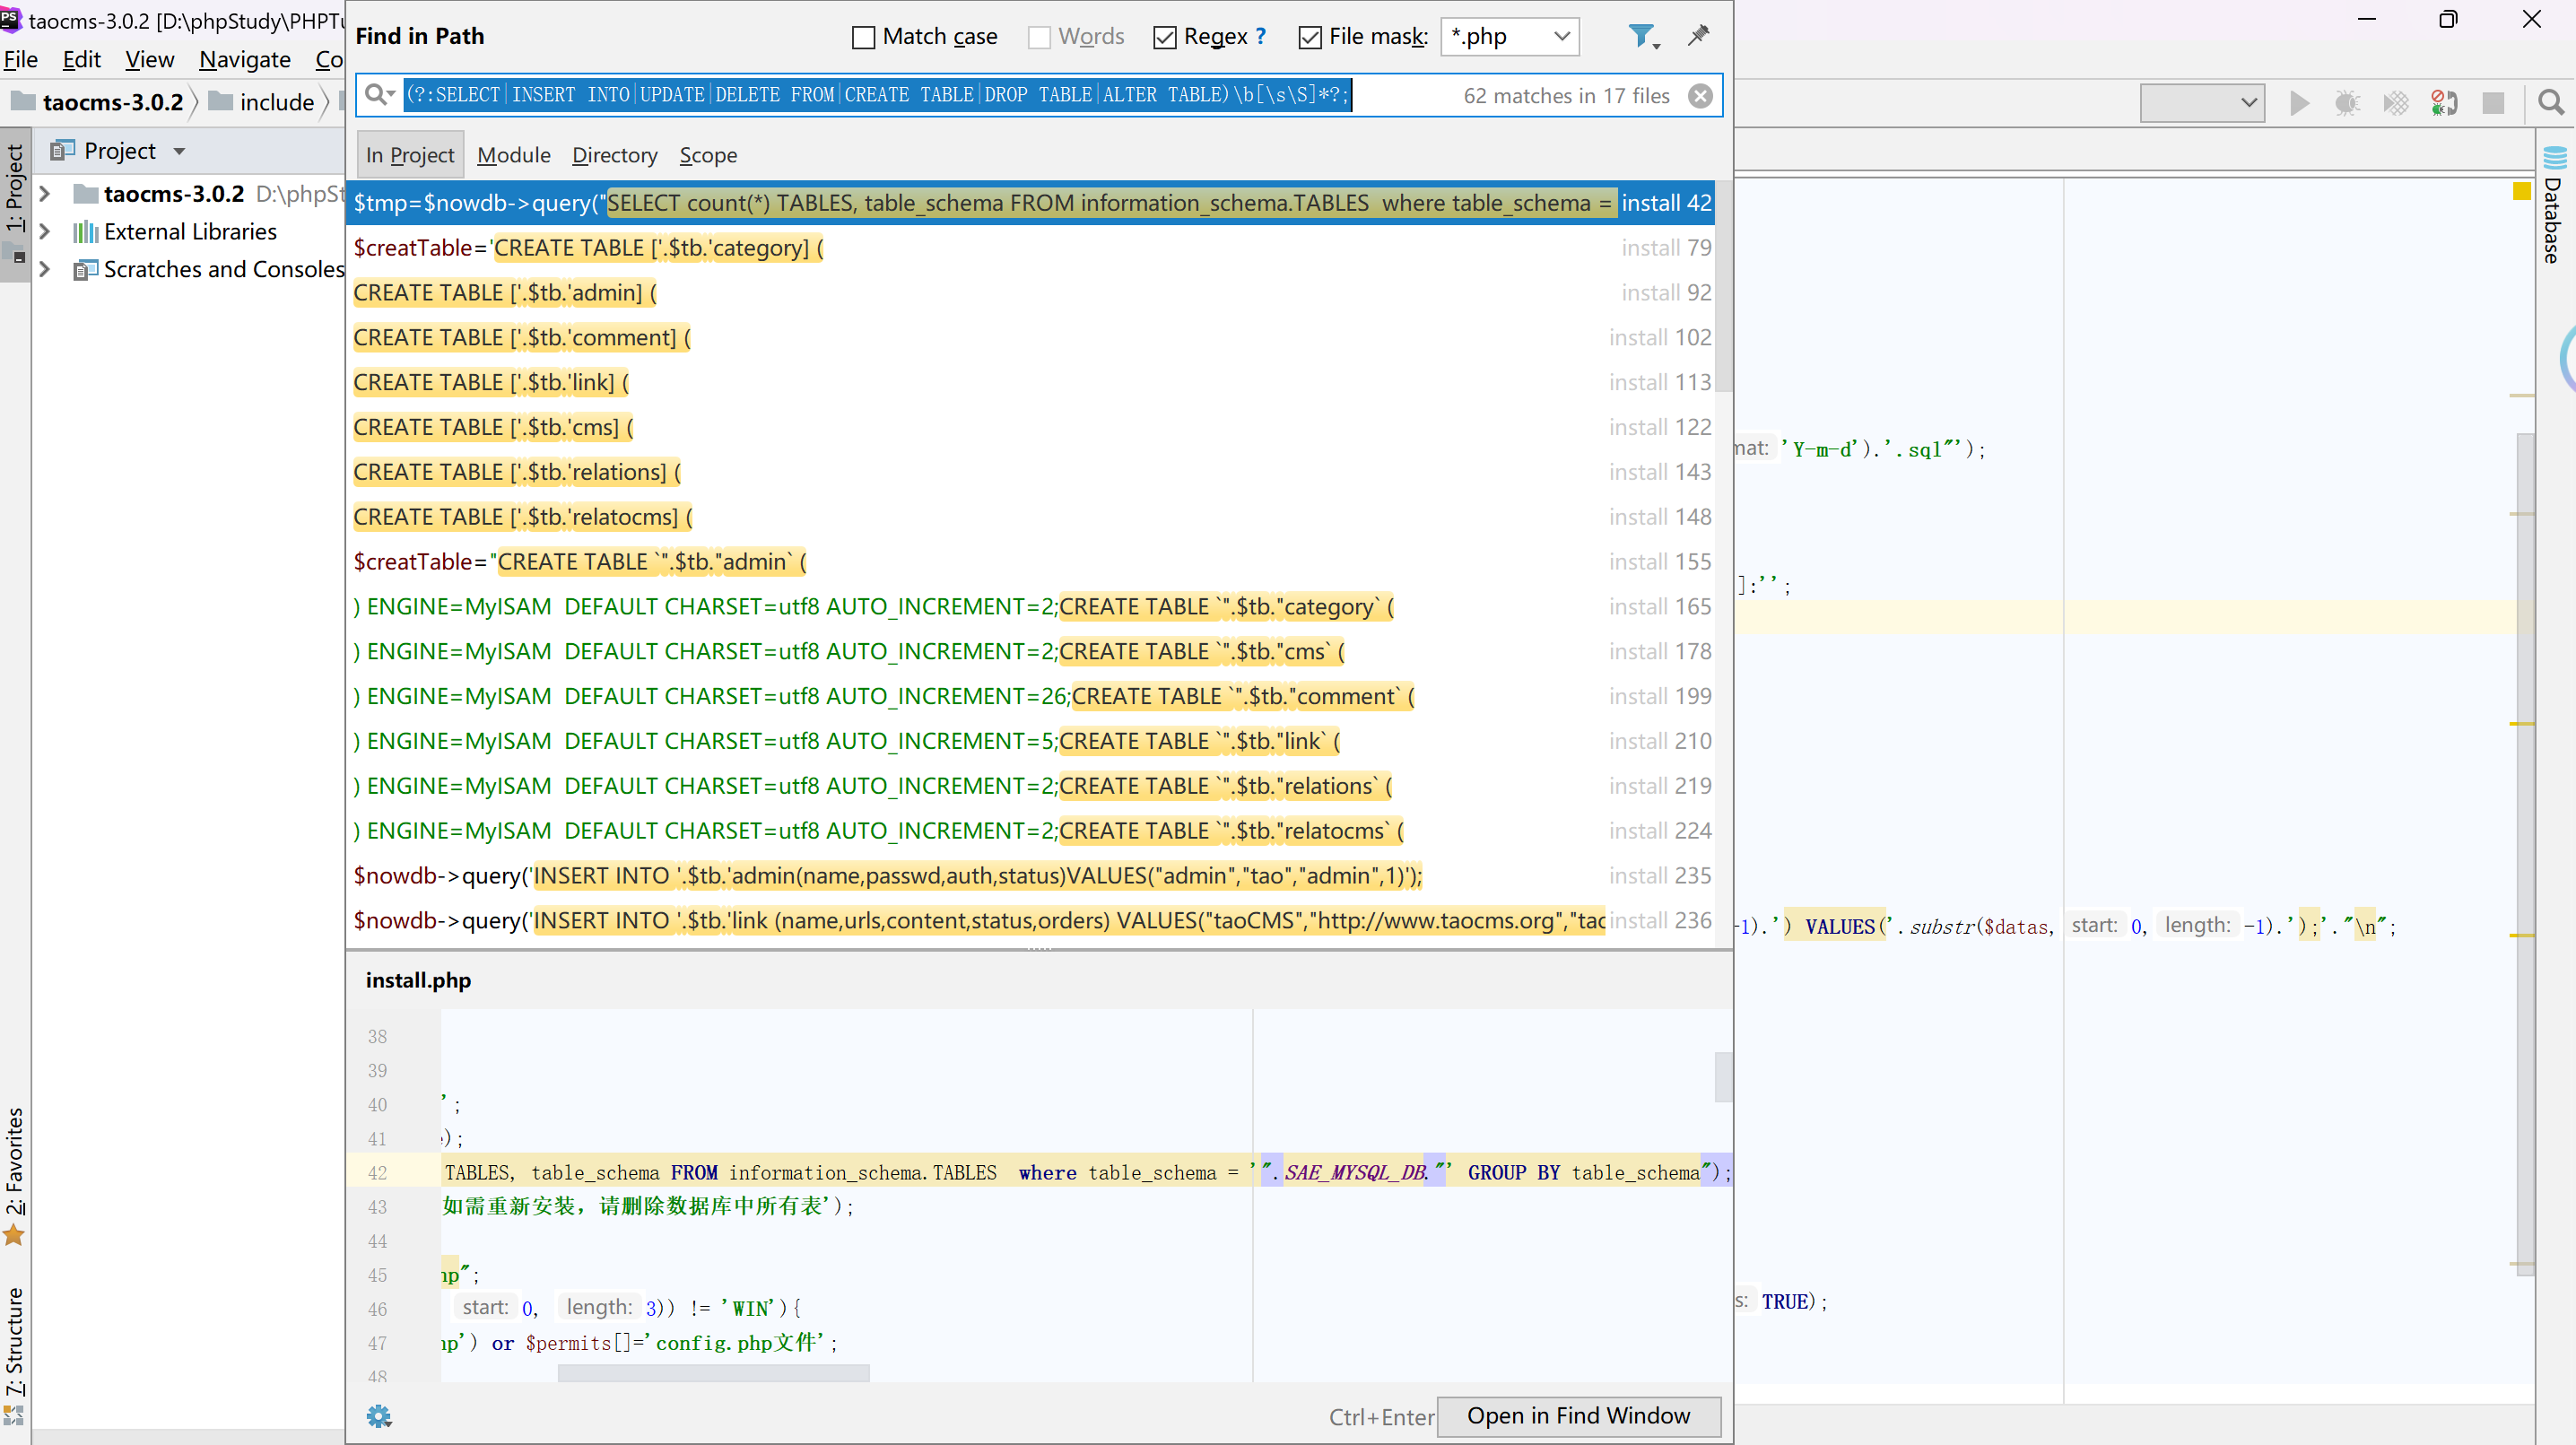
Task: Click Open in Find Window button
Action: 1578,1415
